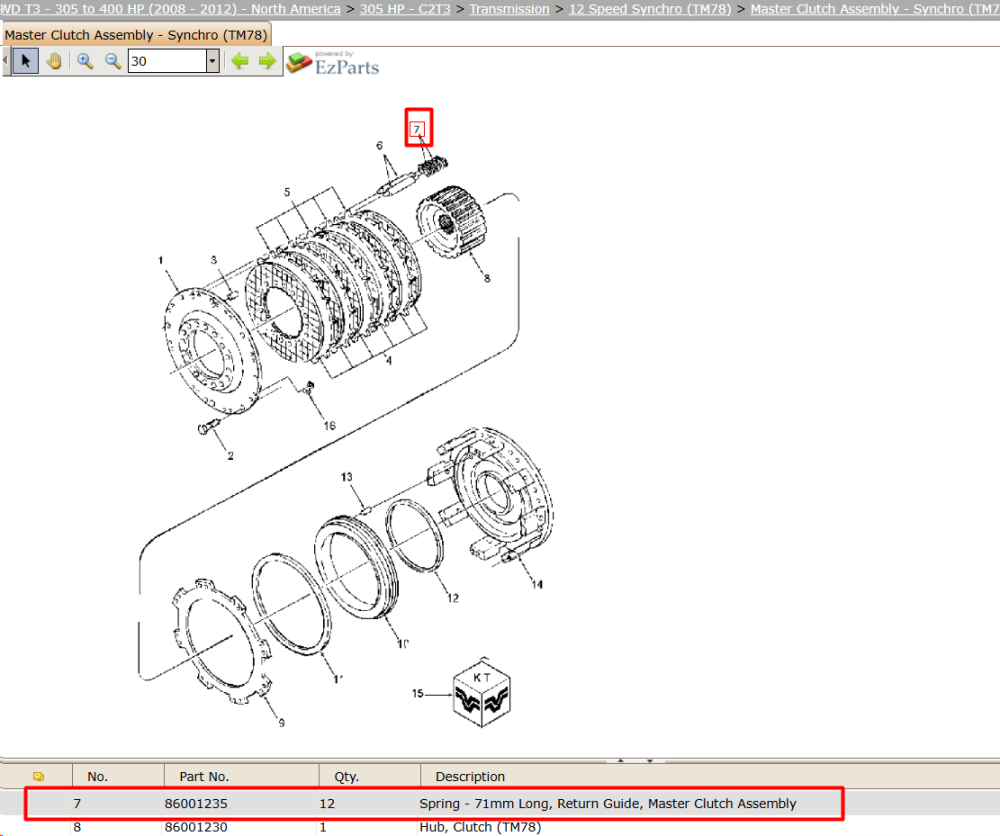
Task: Open 12 Speed Synchro (TM78) breadcrumb link
Action: (650, 9)
